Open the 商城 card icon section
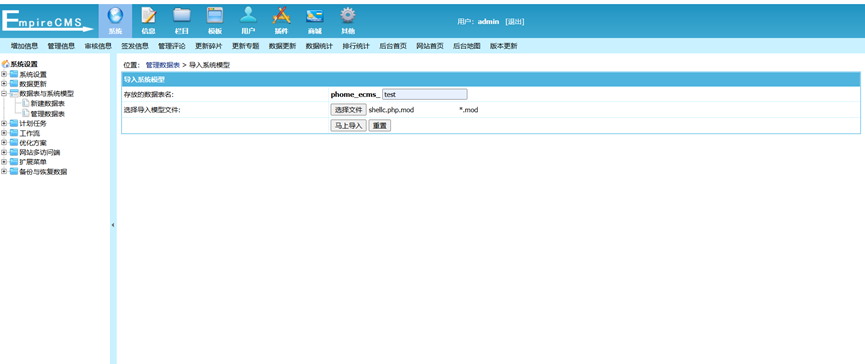The image size is (865, 364). pyautogui.click(x=314, y=21)
